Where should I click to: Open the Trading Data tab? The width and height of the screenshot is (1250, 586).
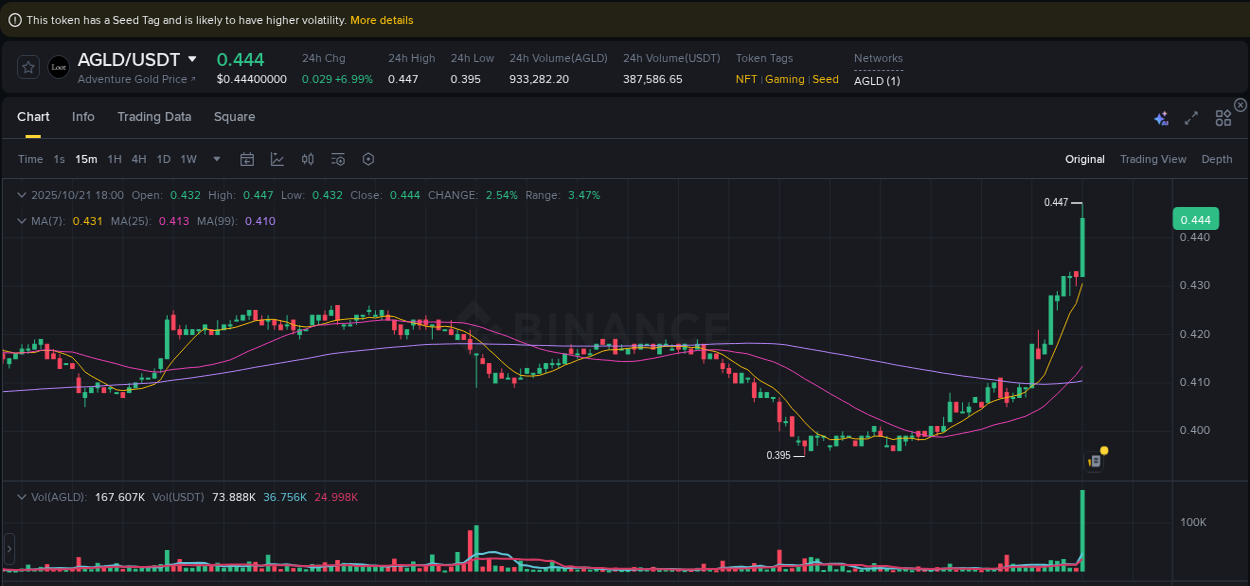coord(154,117)
